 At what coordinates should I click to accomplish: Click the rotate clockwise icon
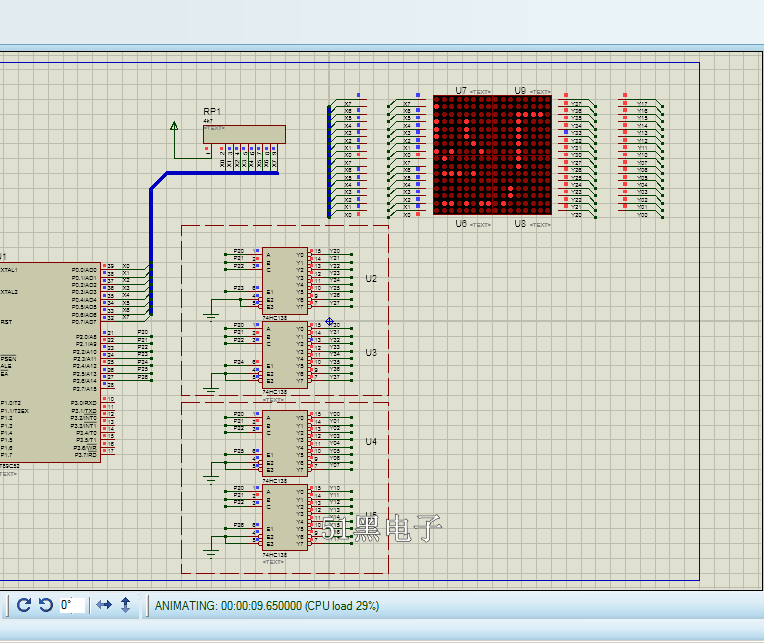[24, 605]
